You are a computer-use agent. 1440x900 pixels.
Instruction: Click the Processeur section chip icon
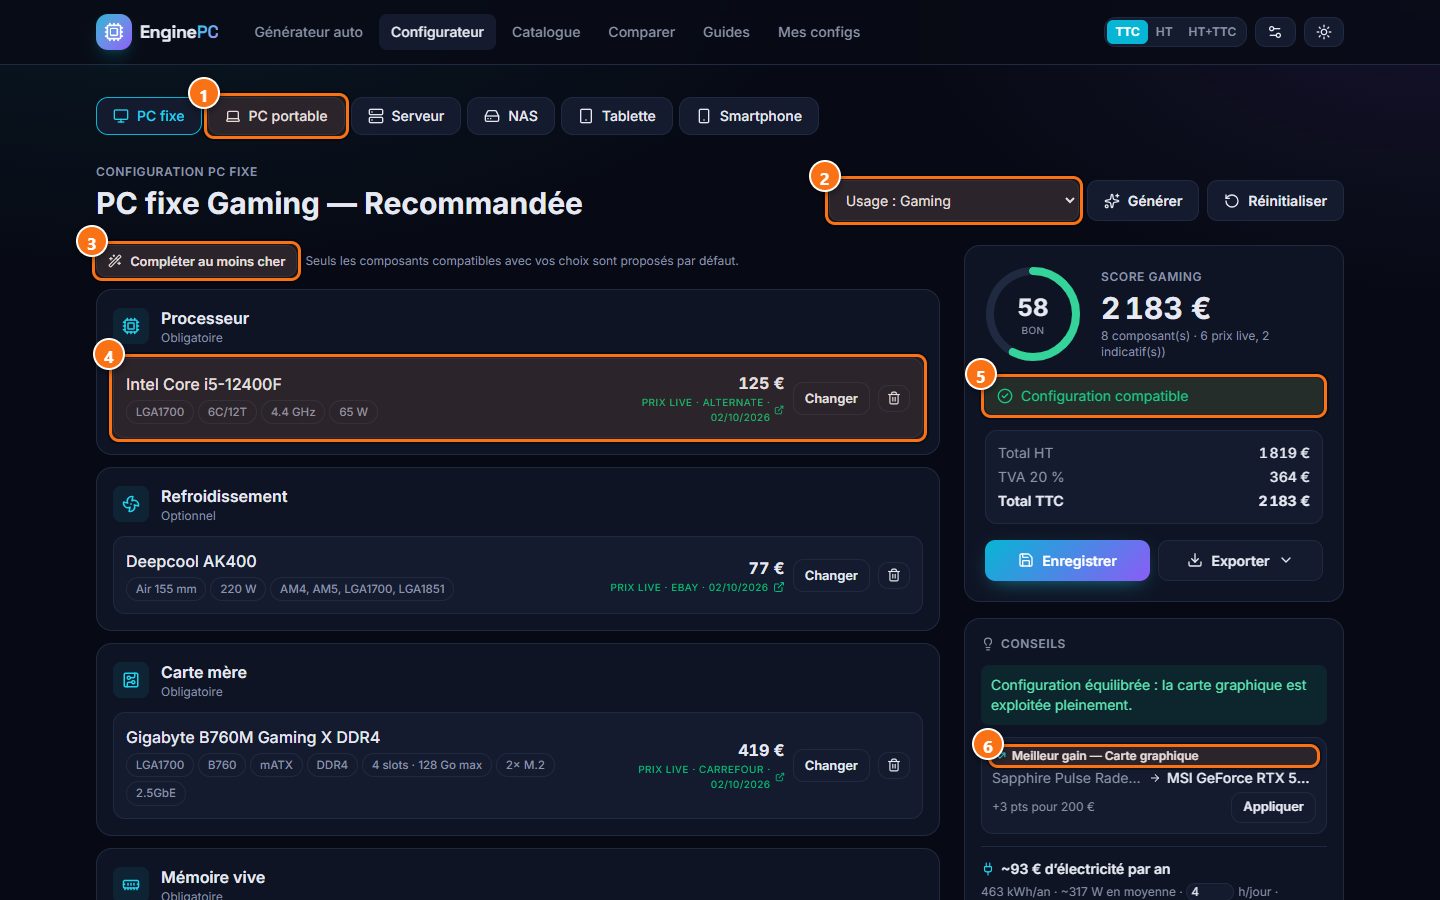[131, 326]
